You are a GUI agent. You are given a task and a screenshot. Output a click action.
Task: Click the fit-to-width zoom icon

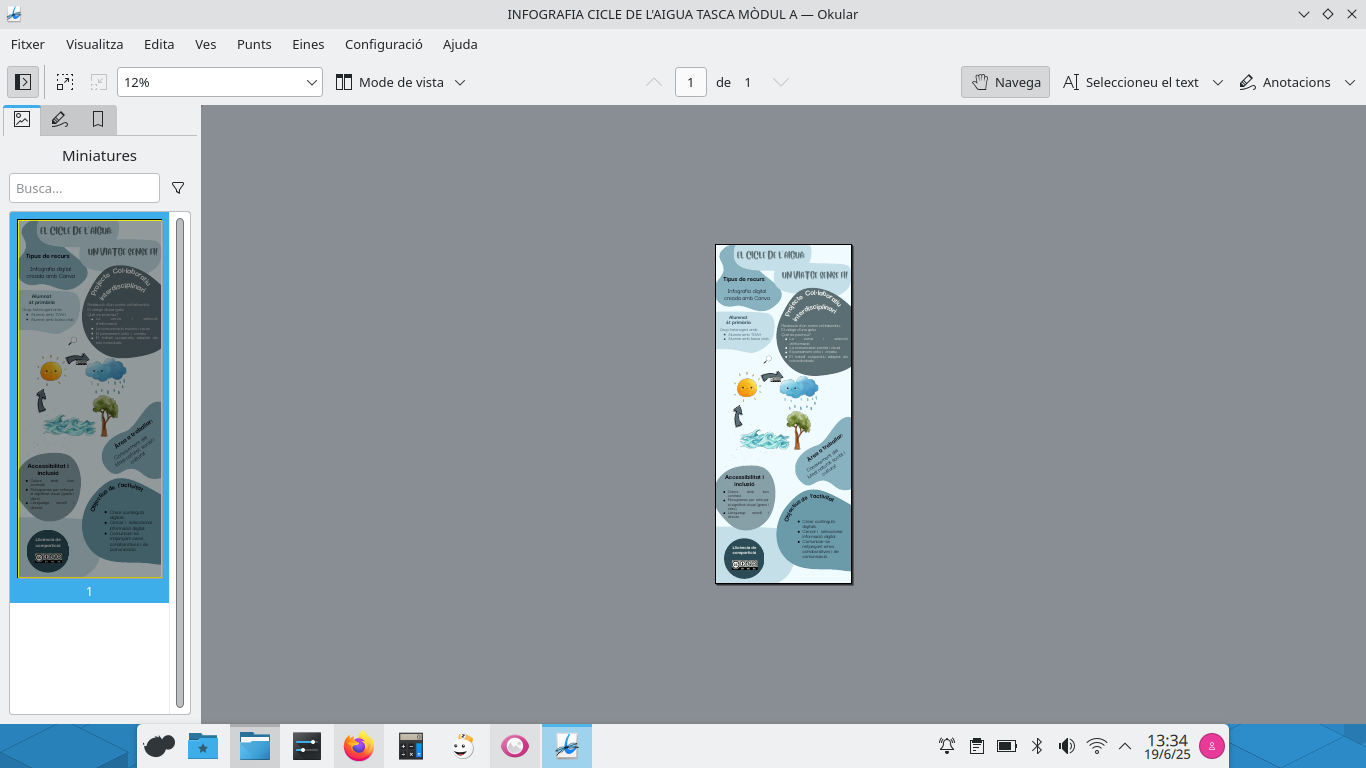65,82
